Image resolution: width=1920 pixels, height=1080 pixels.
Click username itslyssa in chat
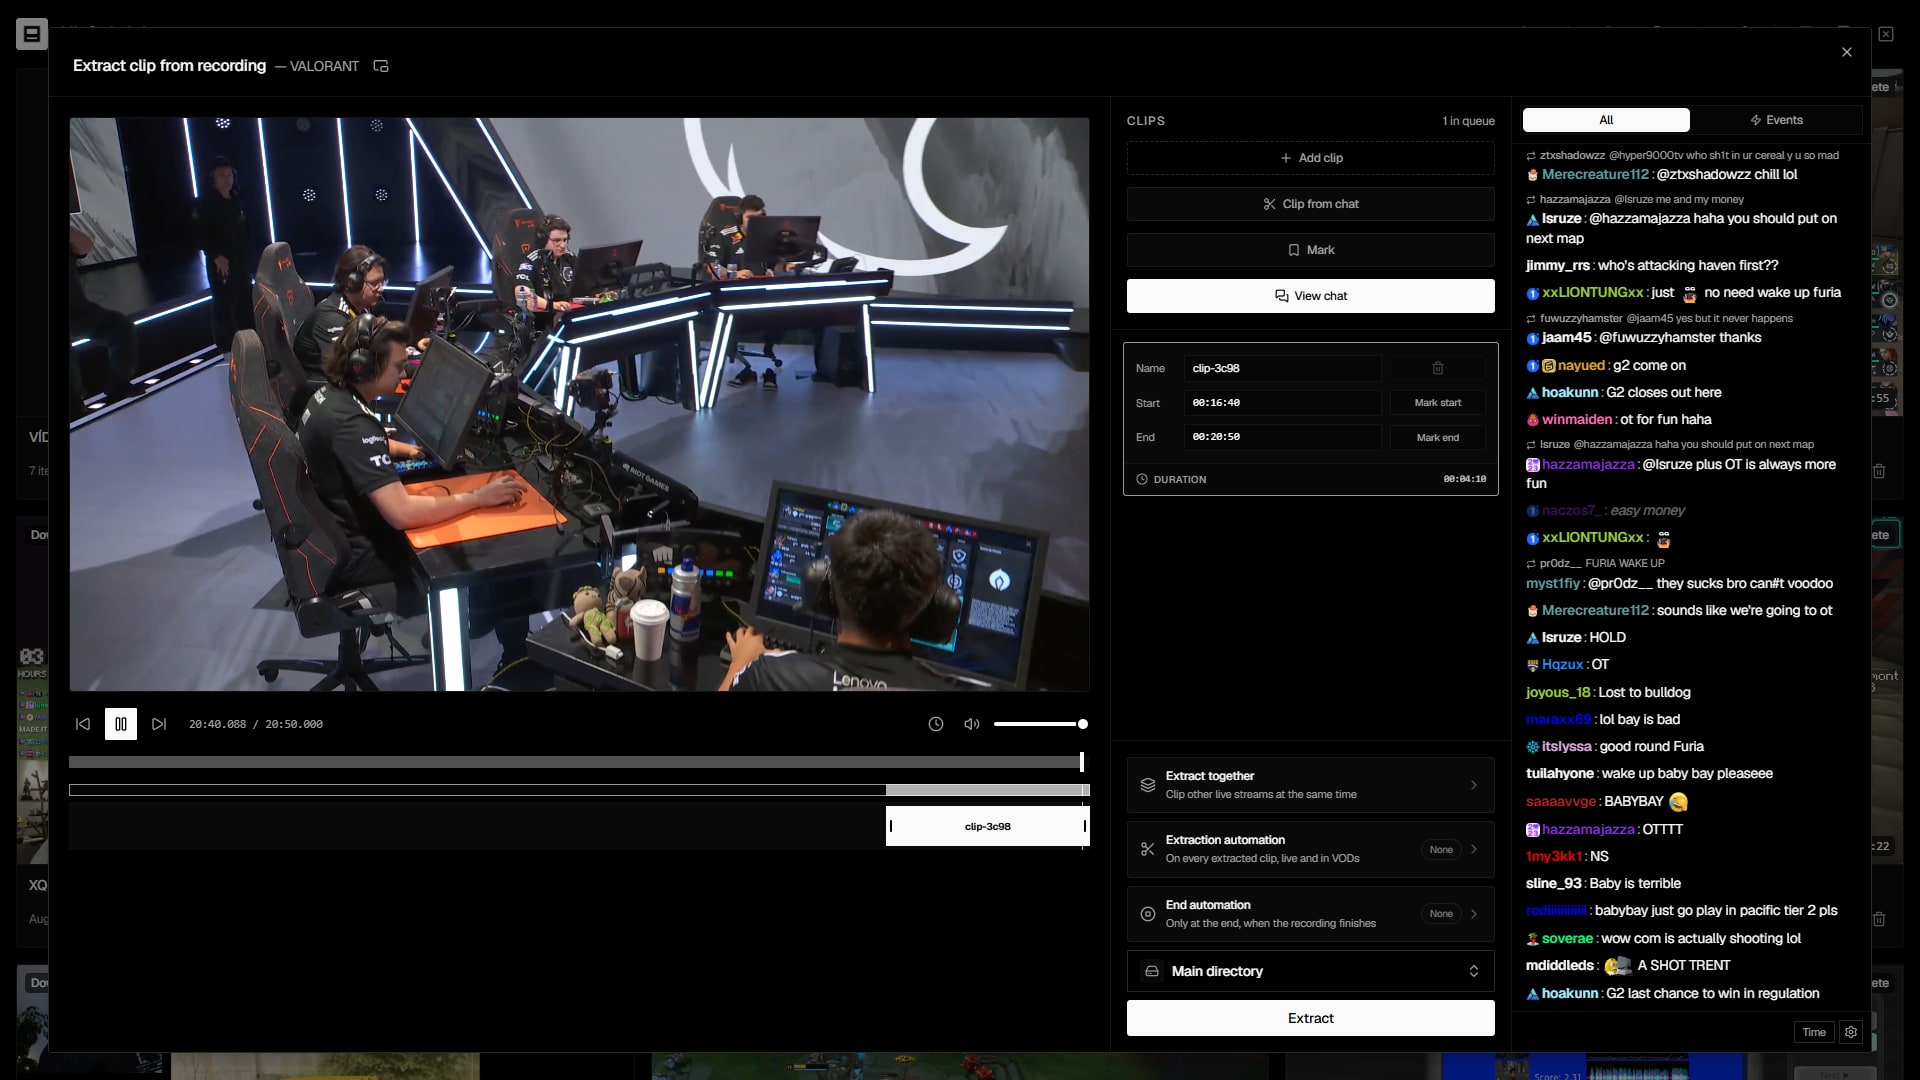[x=1567, y=746]
